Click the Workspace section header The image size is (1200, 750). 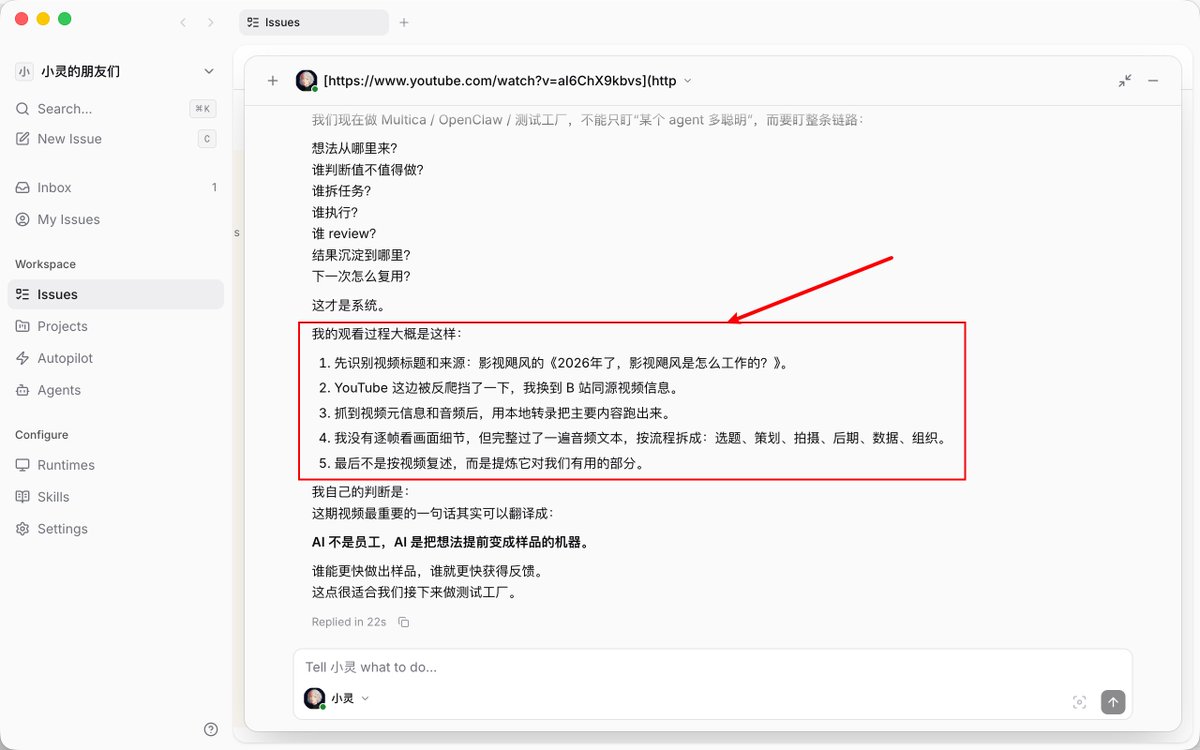tap(45, 264)
